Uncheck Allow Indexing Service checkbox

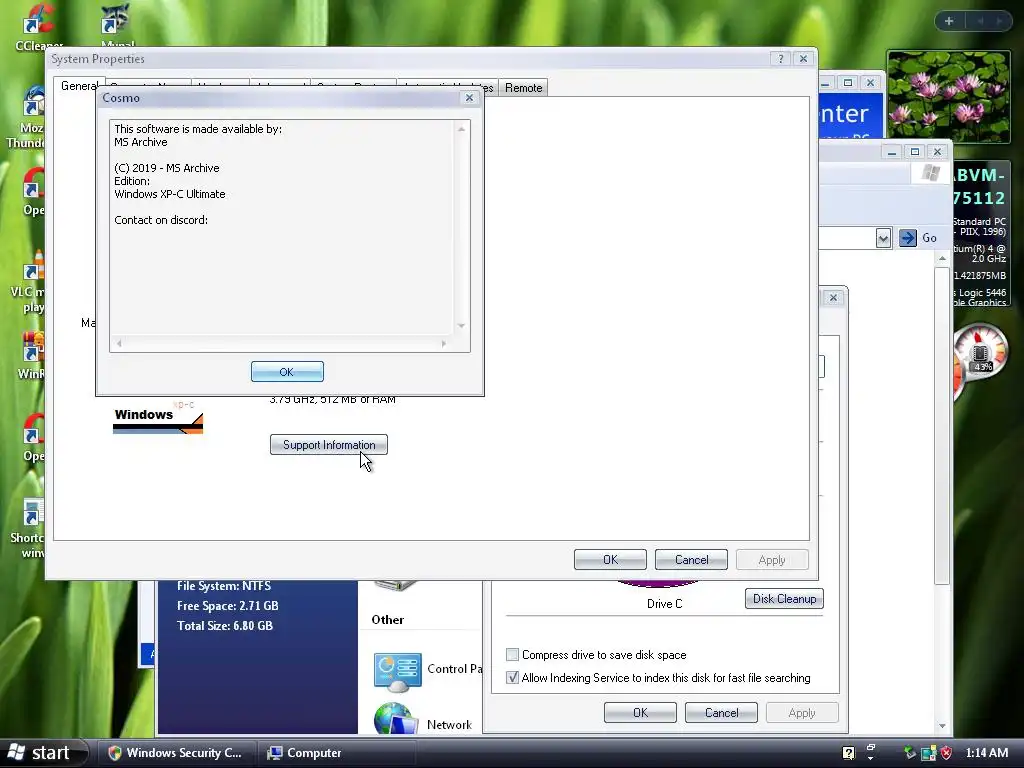[513, 678]
